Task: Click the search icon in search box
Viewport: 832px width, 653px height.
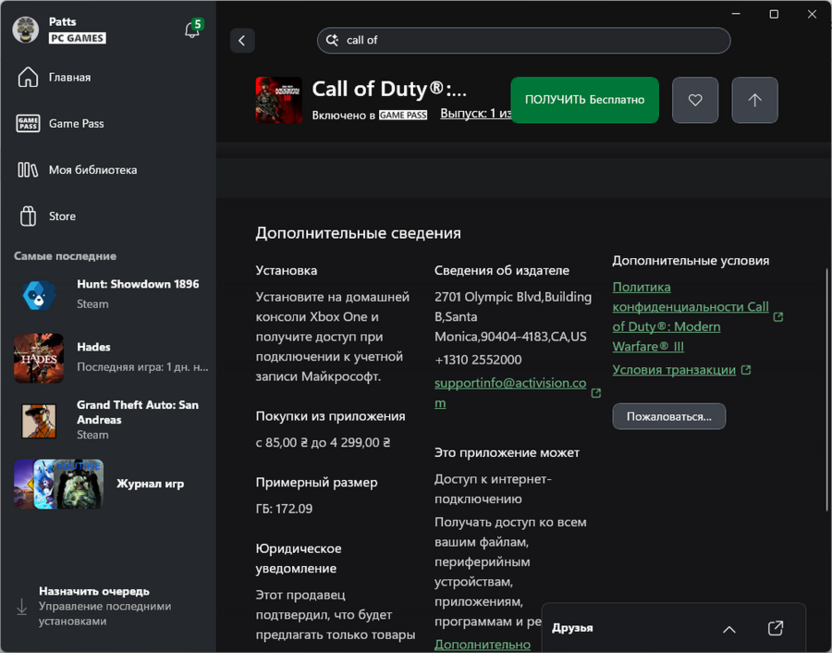Action: point(332,40)
